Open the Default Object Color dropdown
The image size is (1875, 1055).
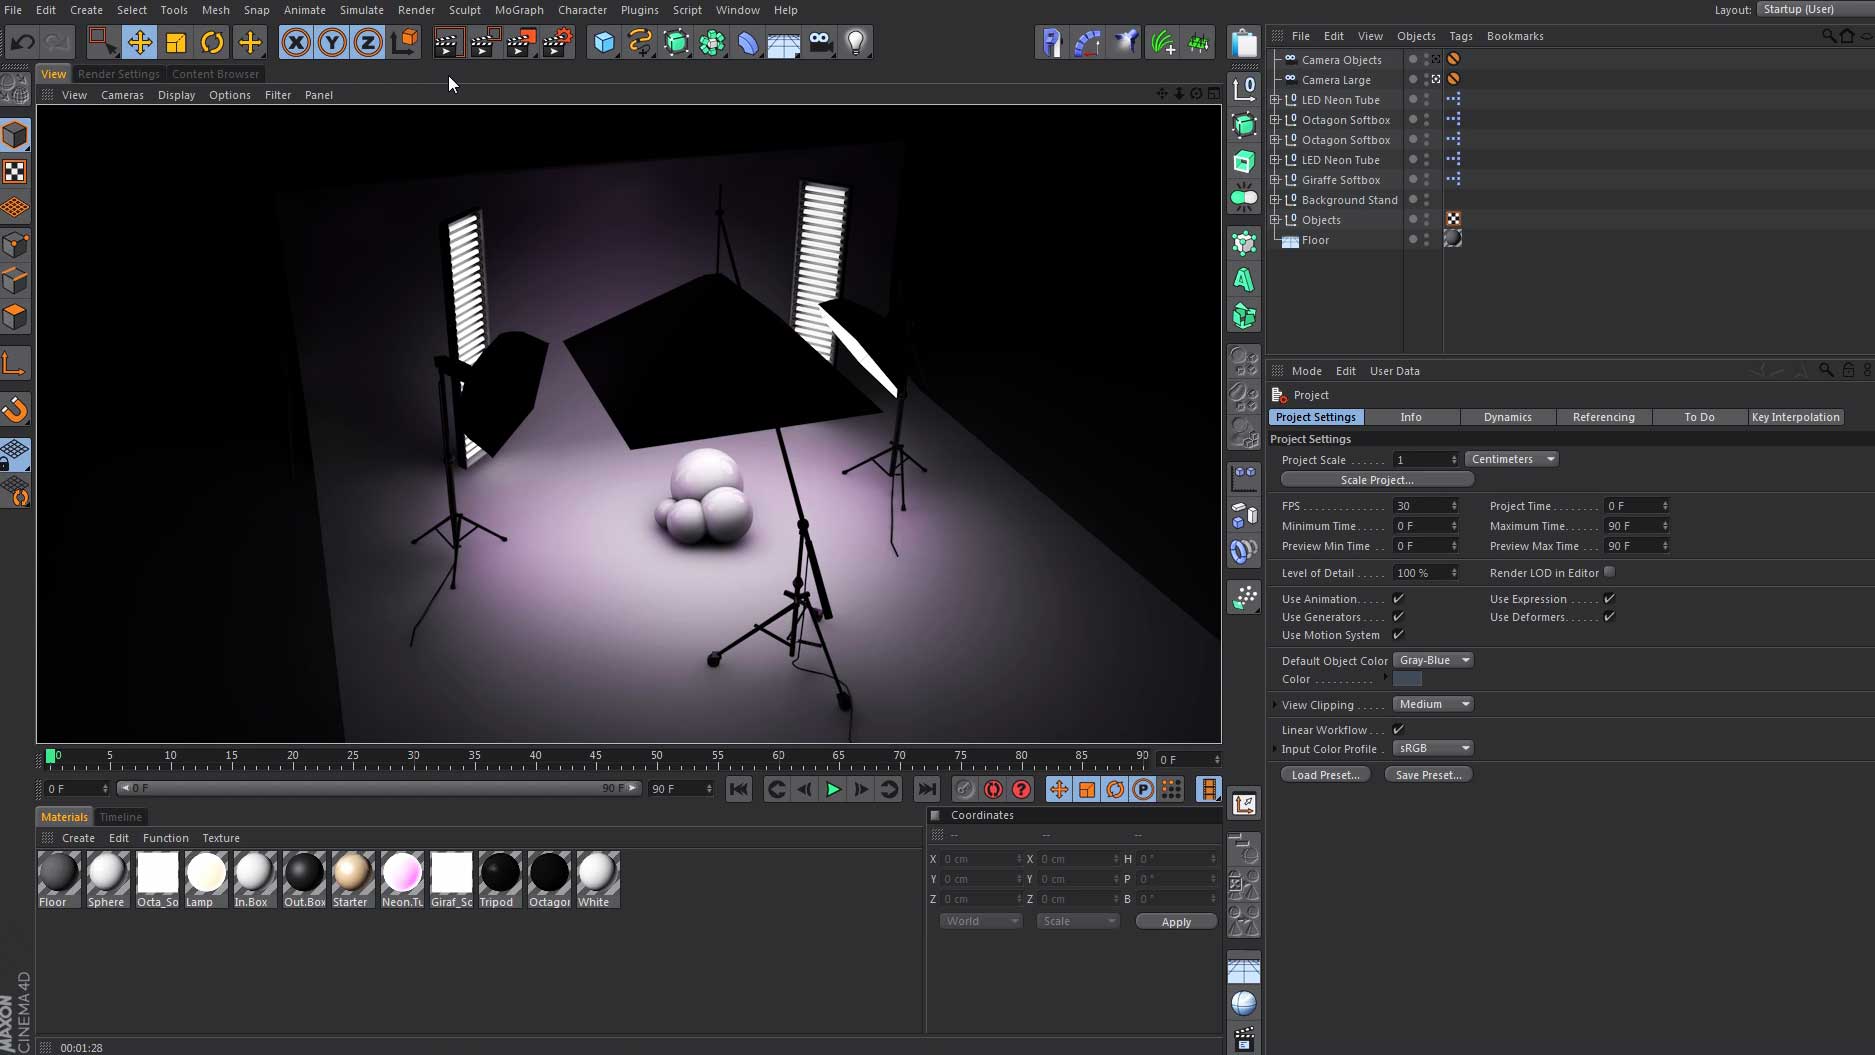click(x=1433, y=660)
